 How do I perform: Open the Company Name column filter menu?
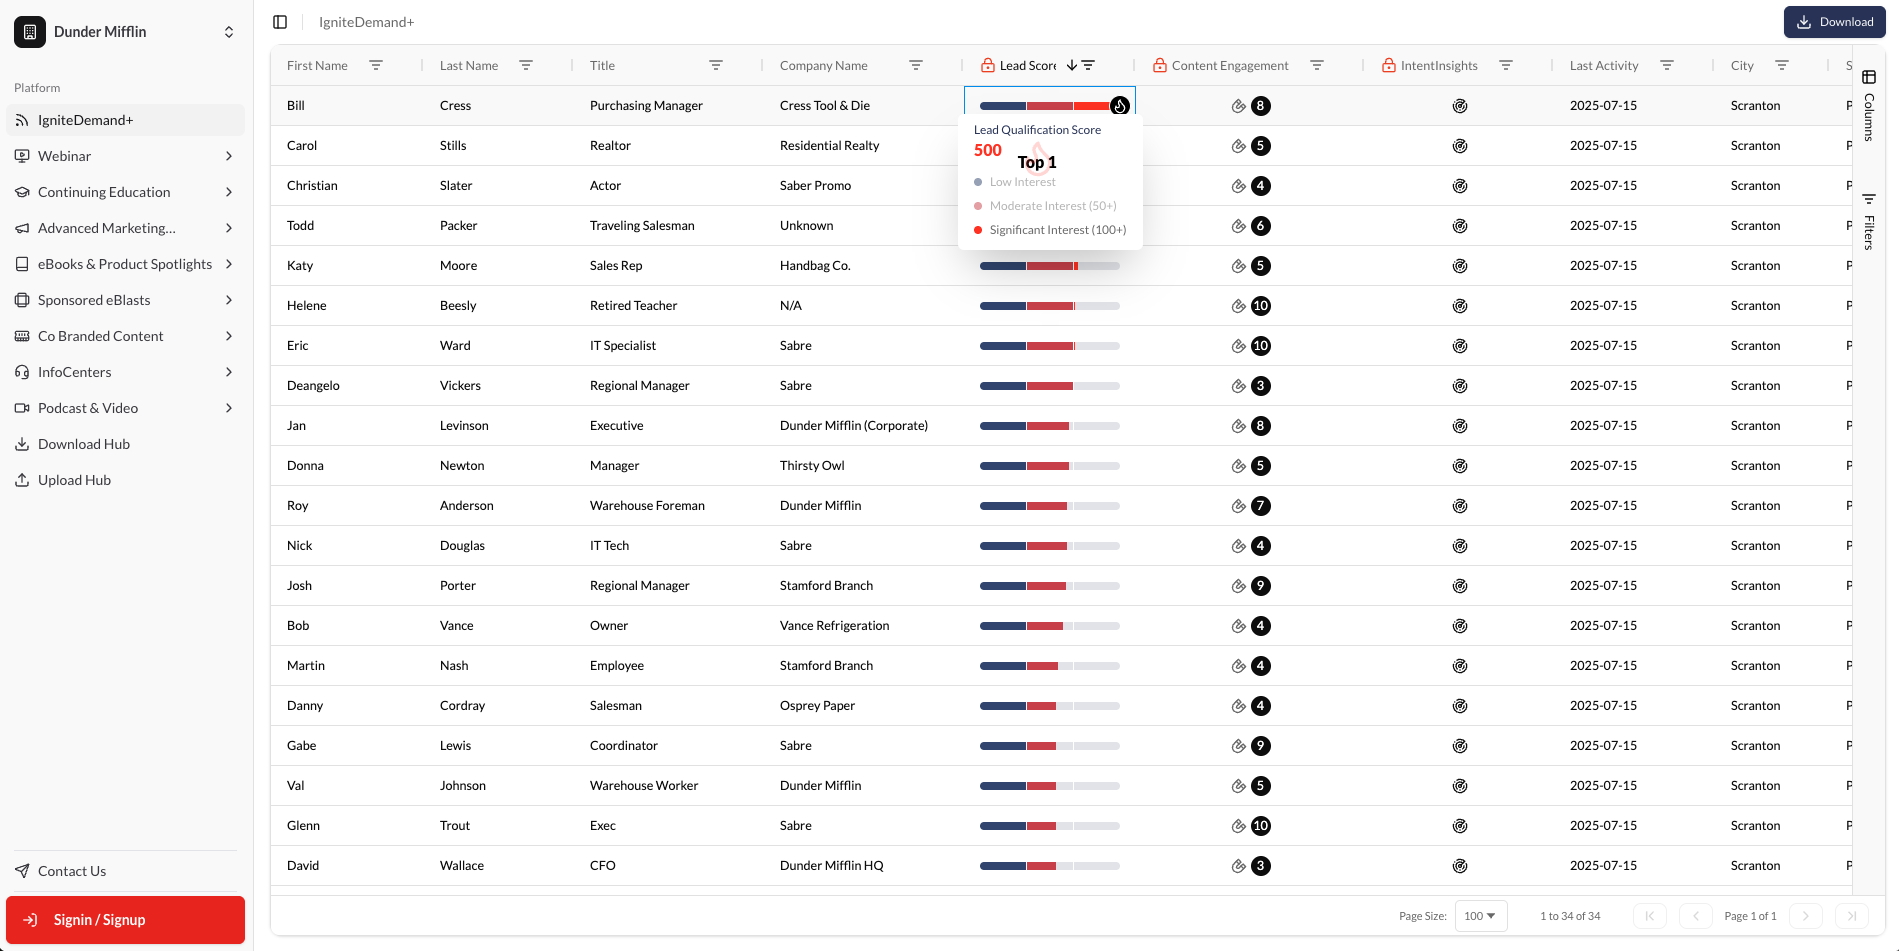point(915,65)
